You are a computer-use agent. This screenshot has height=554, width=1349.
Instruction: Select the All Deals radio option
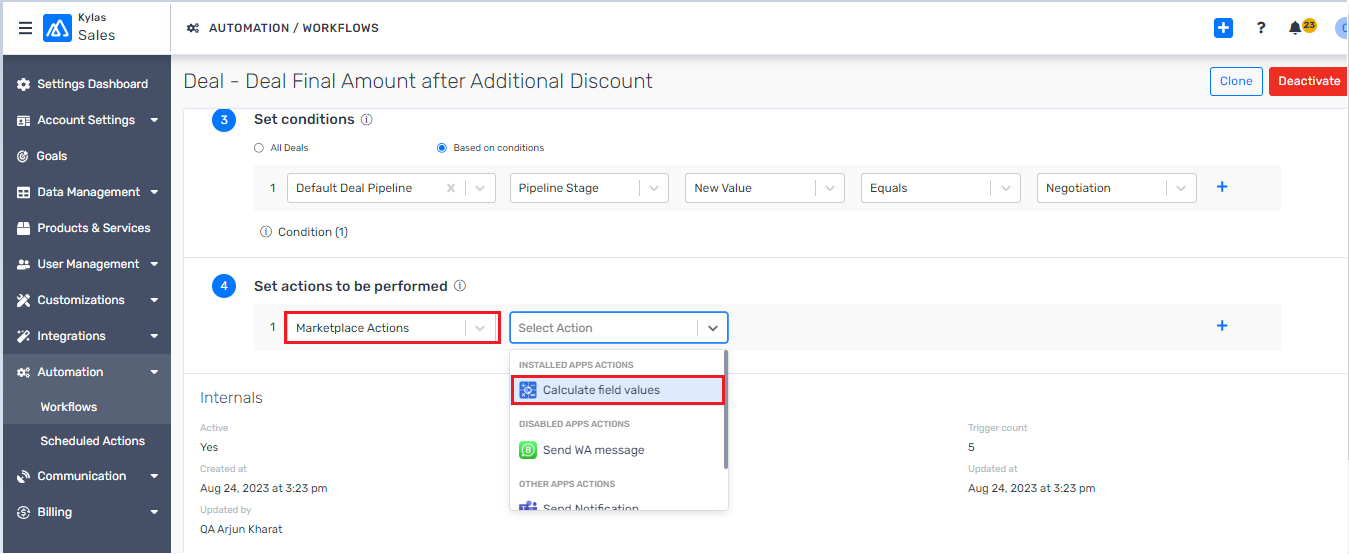[259, 148]
